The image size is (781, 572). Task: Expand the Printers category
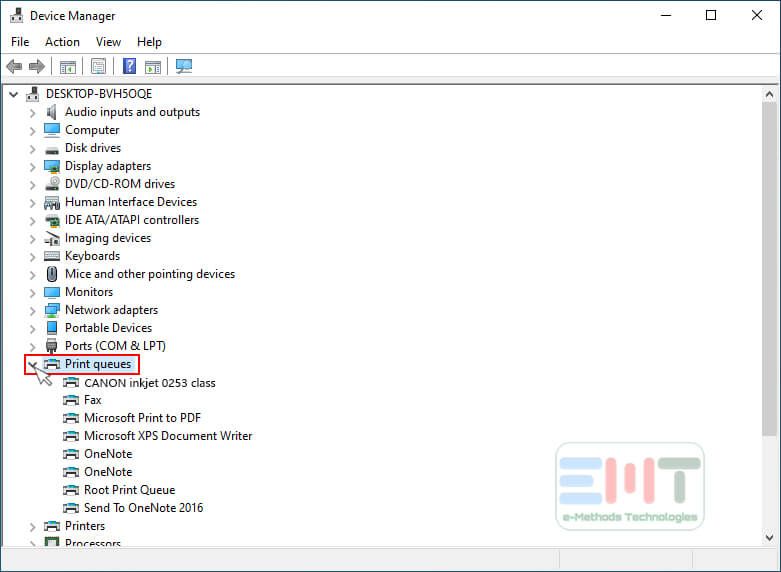32,526
